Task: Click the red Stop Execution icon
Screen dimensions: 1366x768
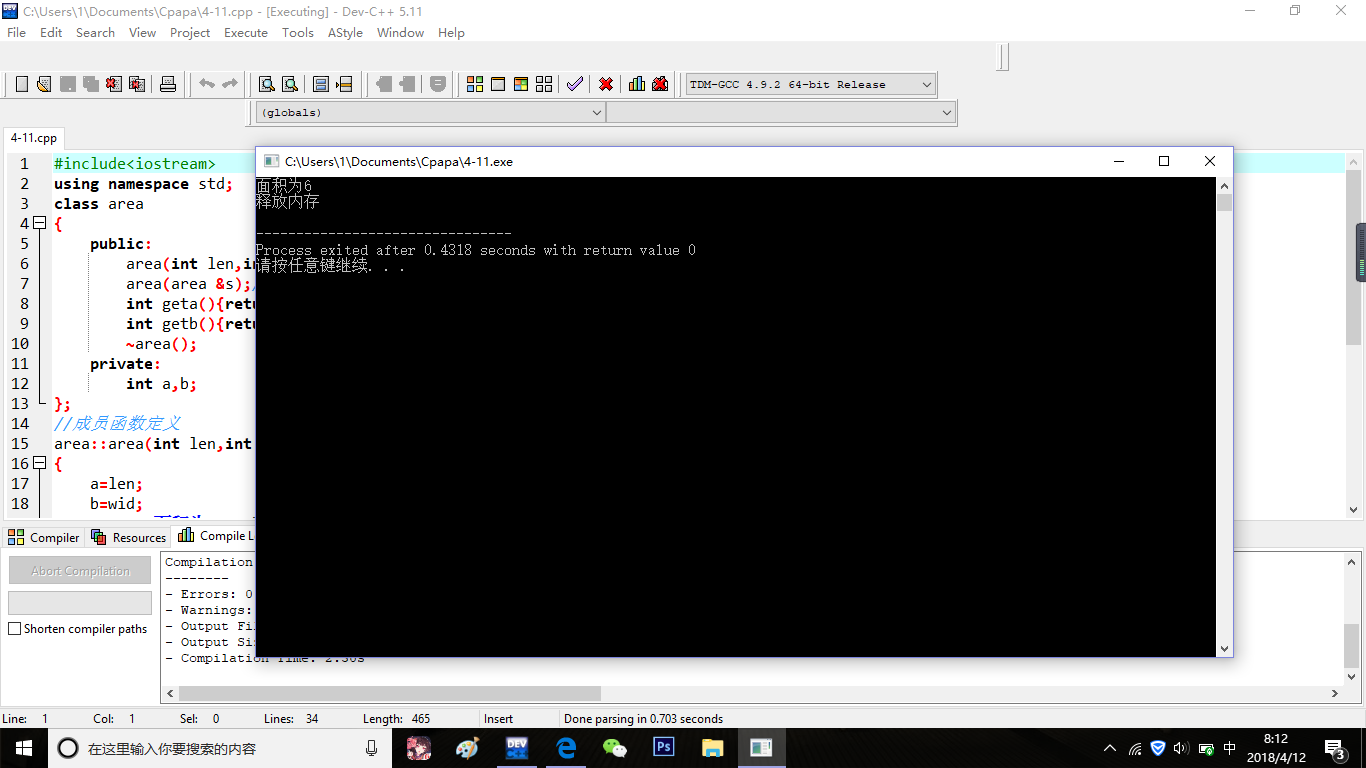Action: (x=606, y=84)
